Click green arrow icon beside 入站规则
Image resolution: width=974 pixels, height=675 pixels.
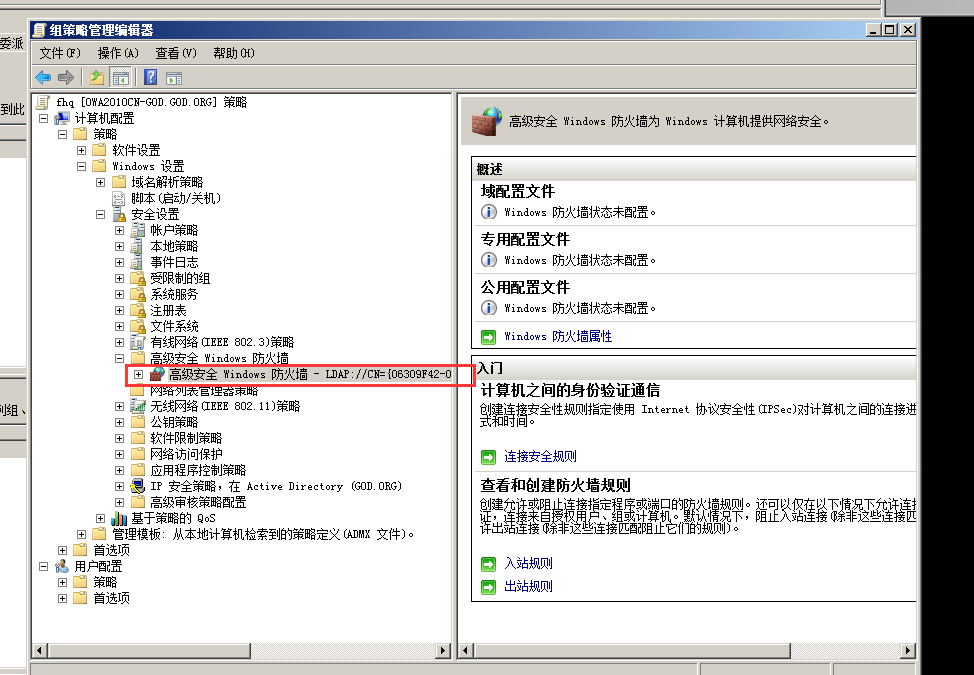coord(489,564)
